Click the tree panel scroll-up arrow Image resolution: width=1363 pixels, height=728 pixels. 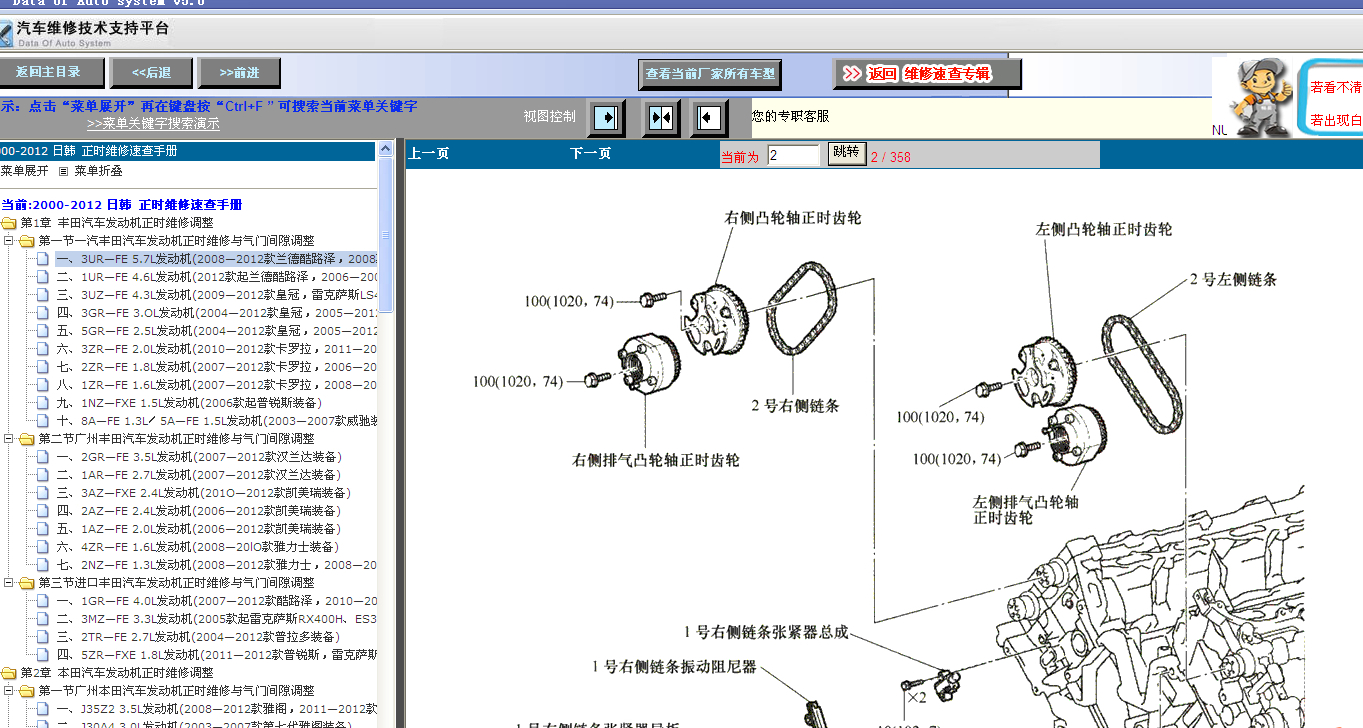(386, 150)
